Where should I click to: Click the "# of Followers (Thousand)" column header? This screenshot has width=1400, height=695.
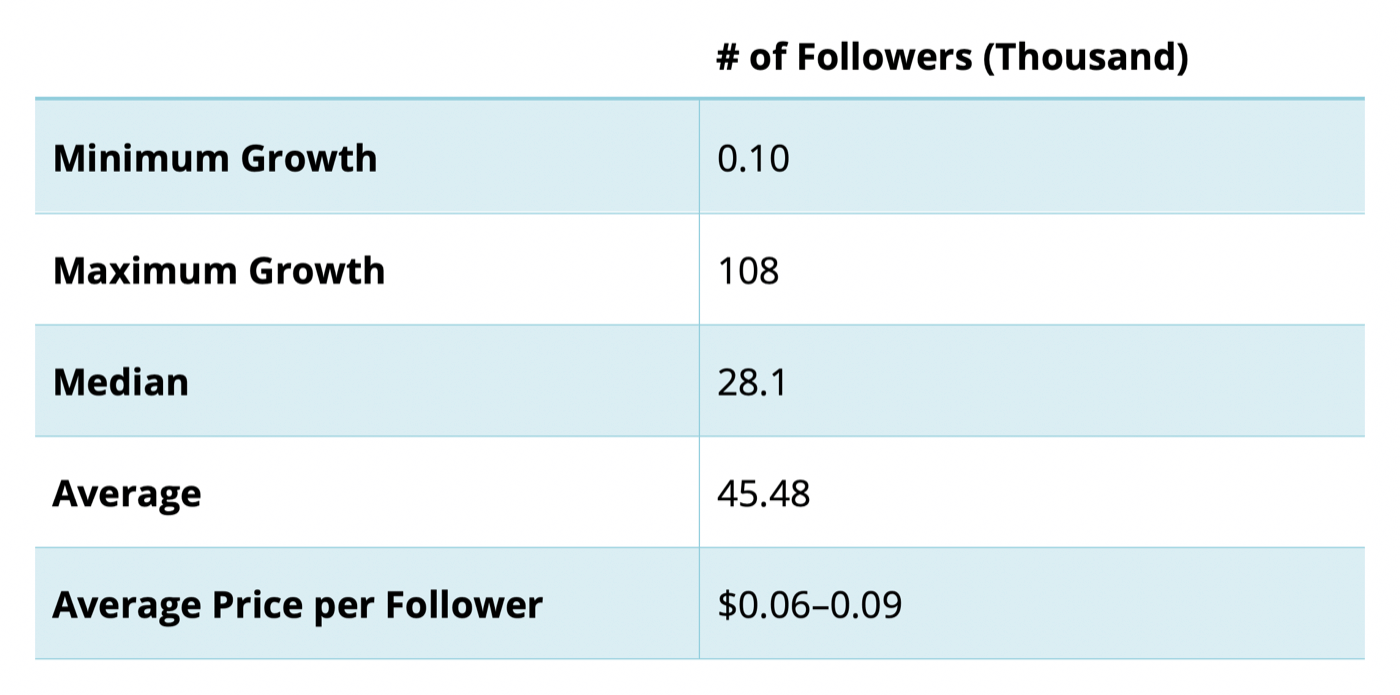coord(952,57)
